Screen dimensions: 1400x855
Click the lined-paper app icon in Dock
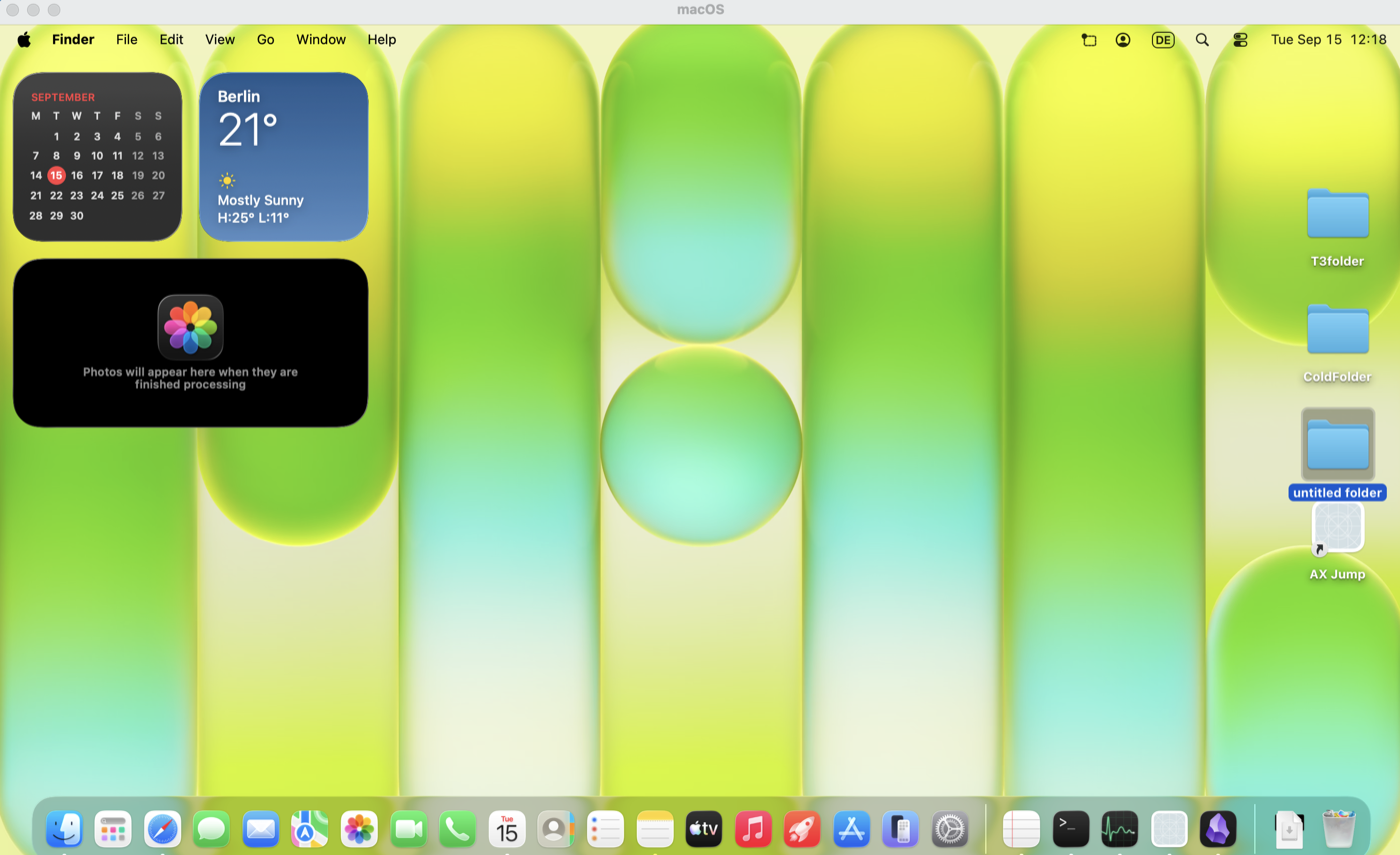pyautogui.click(x=1022, y=829)
